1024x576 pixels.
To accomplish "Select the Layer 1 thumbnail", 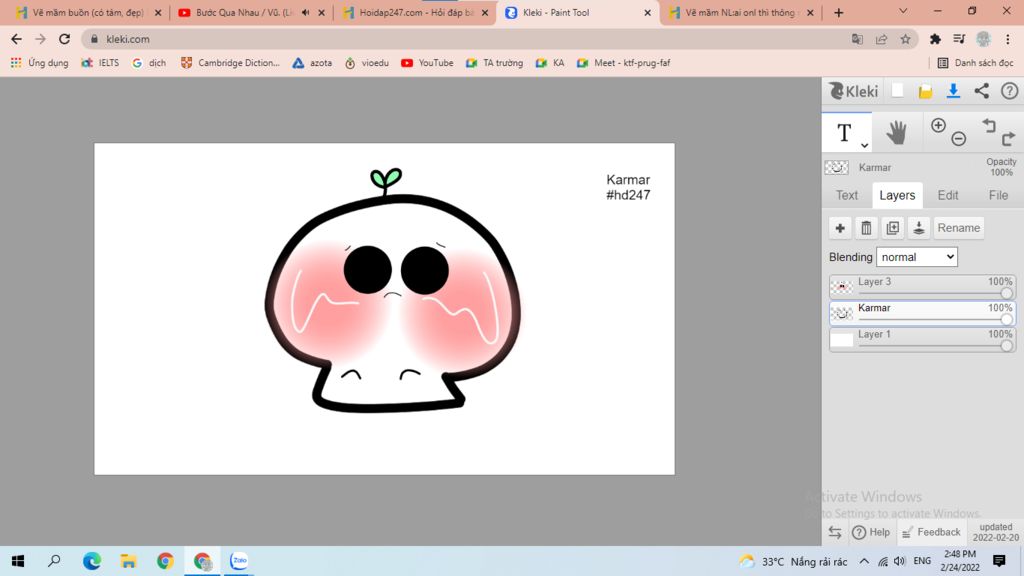I will (x=842, y=339).
